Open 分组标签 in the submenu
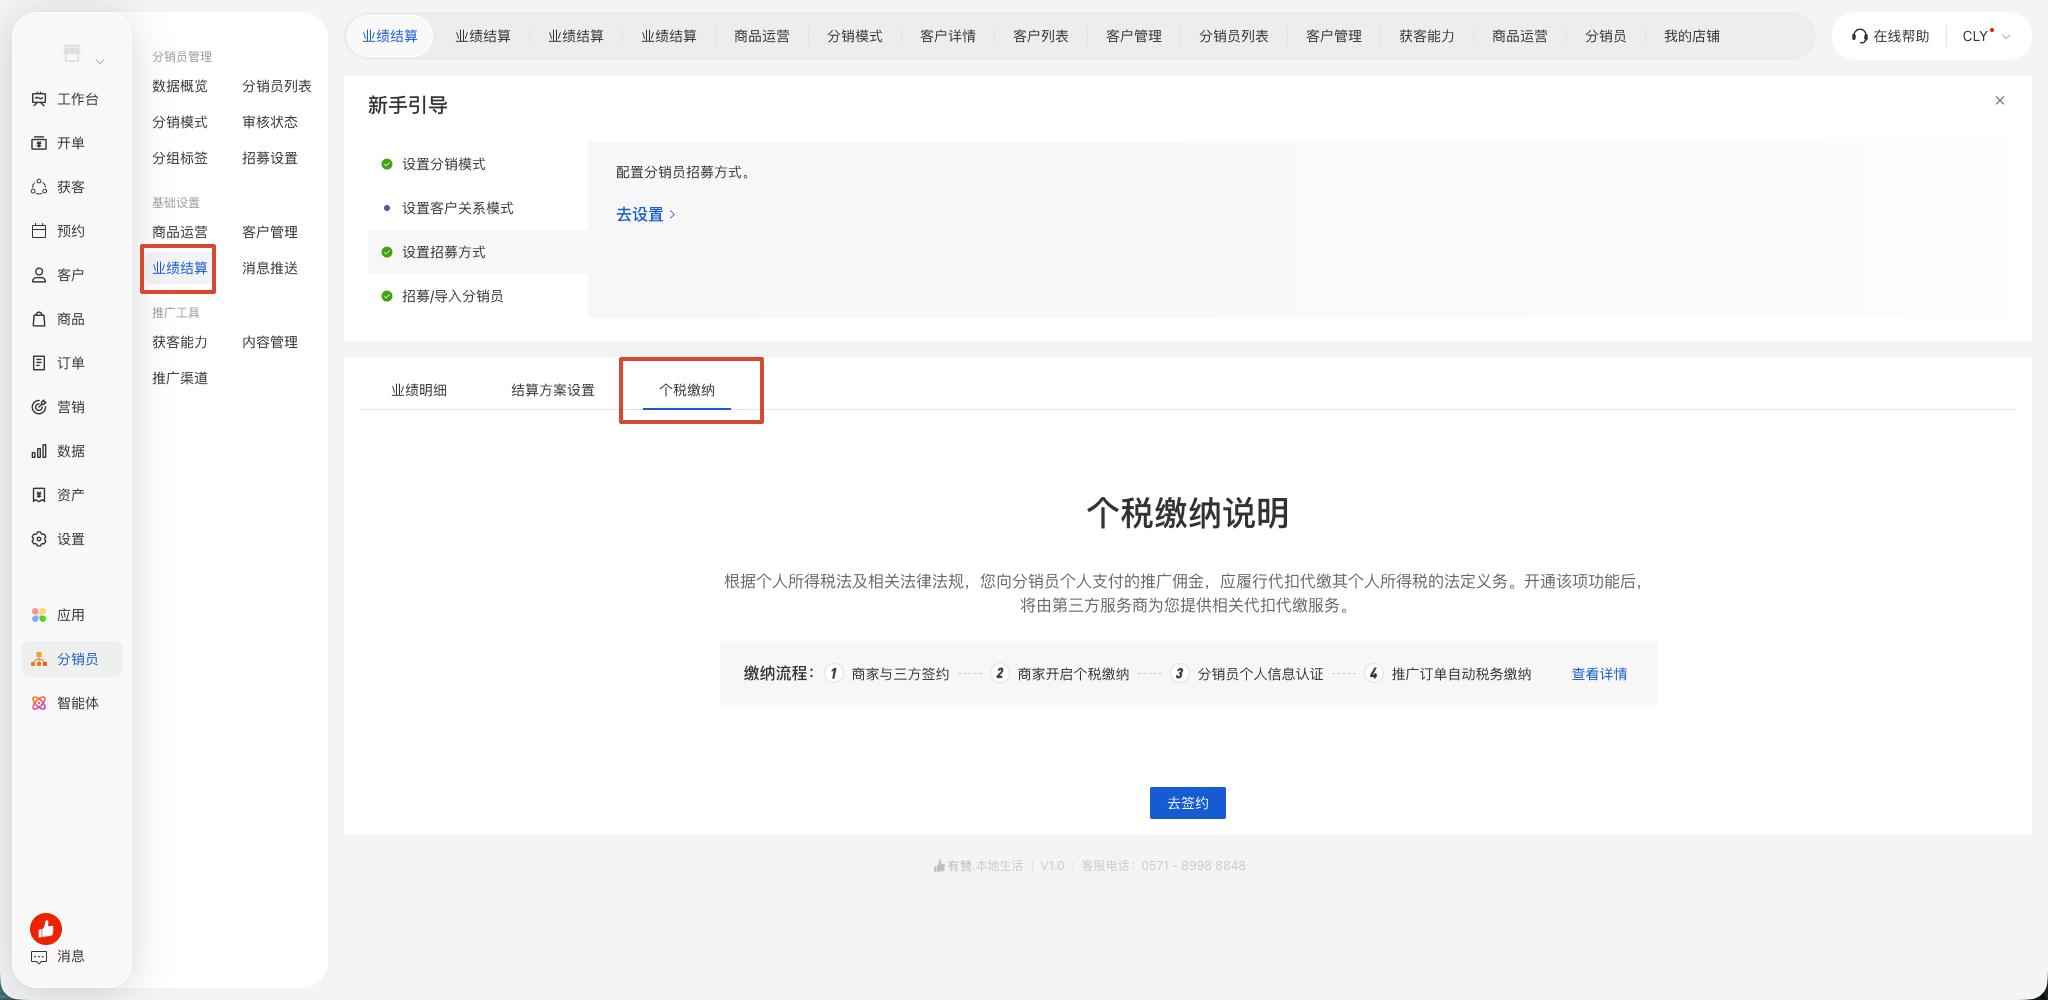2048x1000 pixels. pyautogui.click(x=180, y=158)
